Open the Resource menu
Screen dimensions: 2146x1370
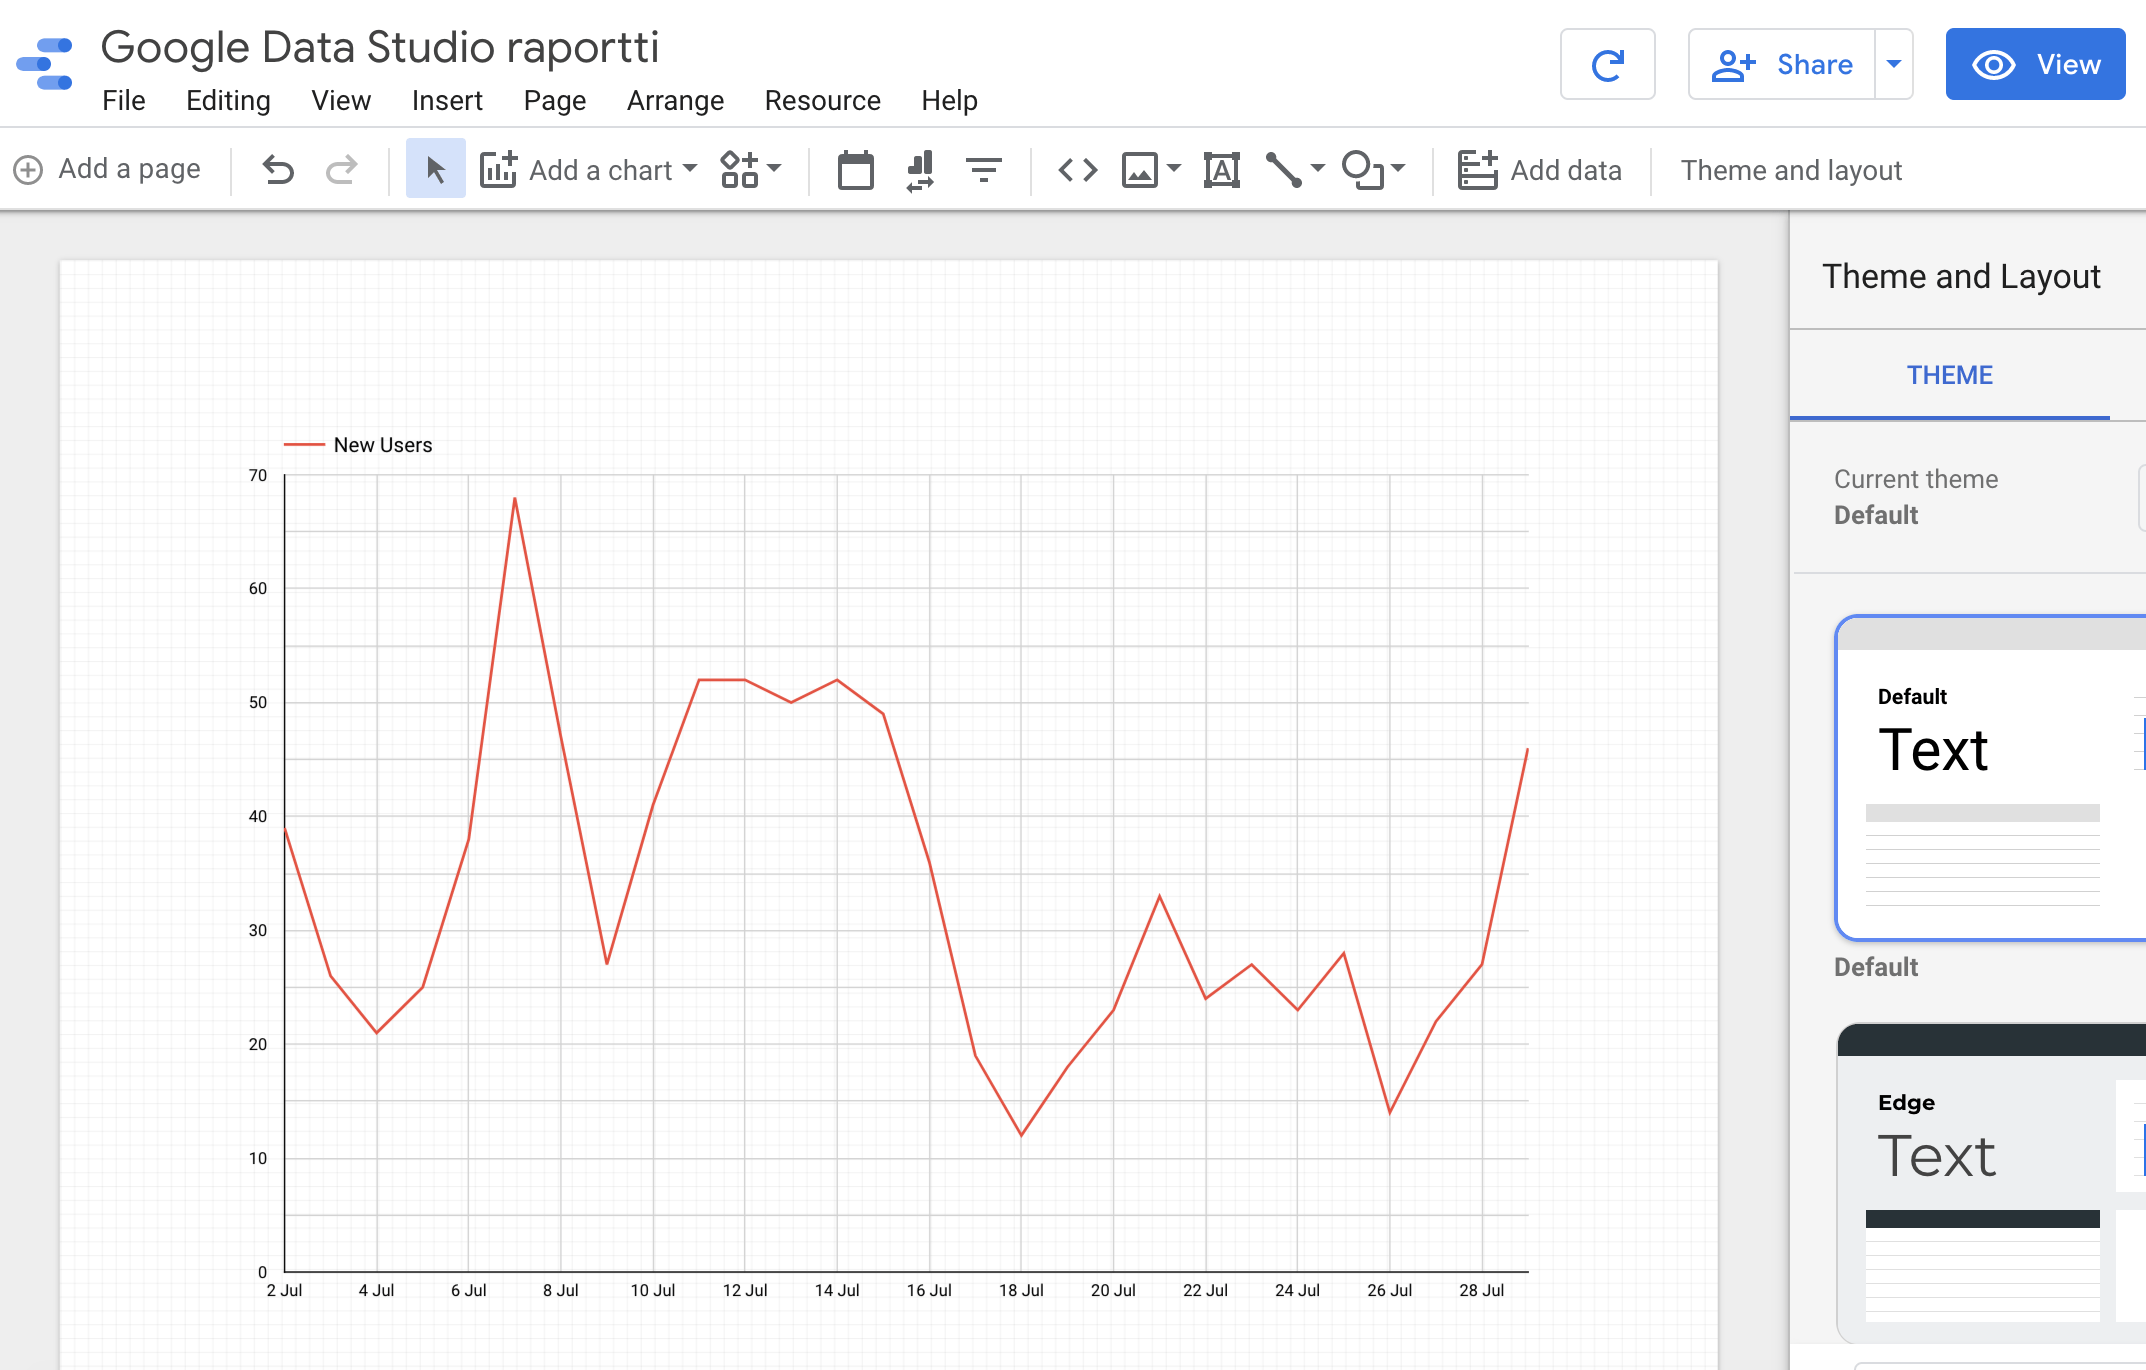(822, 100)
